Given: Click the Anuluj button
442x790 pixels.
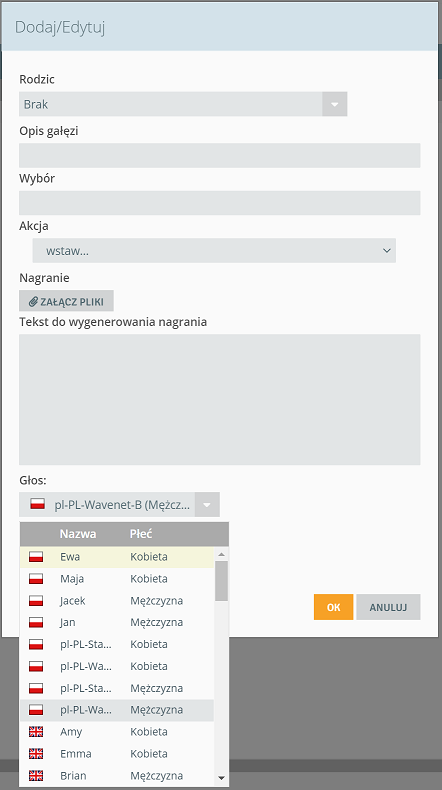Looking at the screenshot, I should [x=388, y=607].
